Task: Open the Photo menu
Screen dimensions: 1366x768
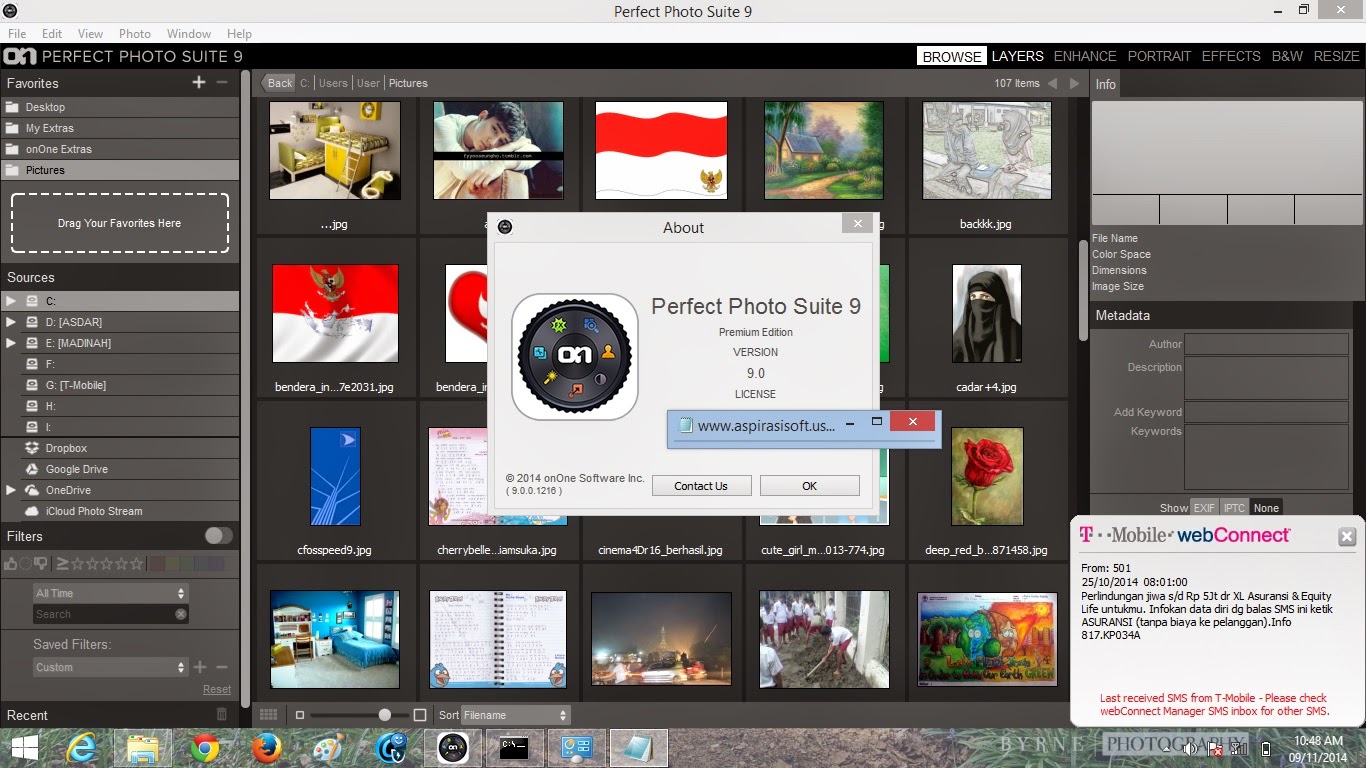Action: pyautogui.click(x=135, y=33)
